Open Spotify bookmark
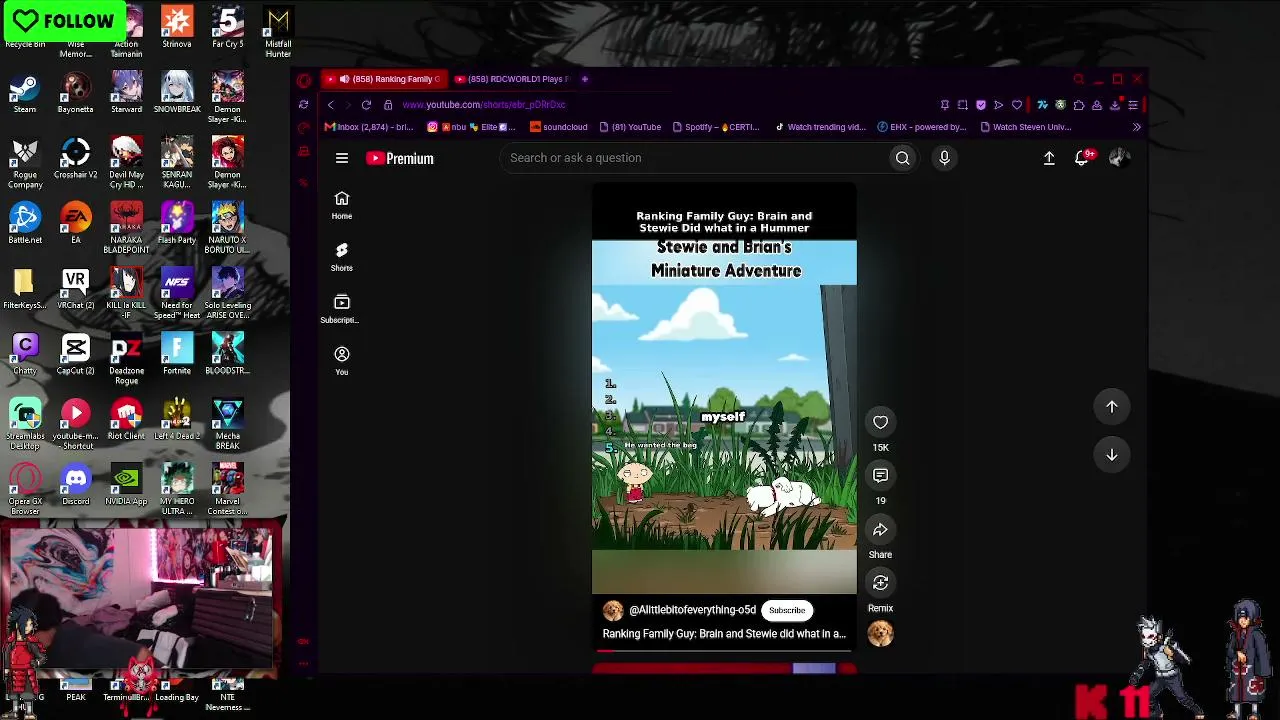Viewport: 1280px width, 720px height. click(x=717, y=127)
